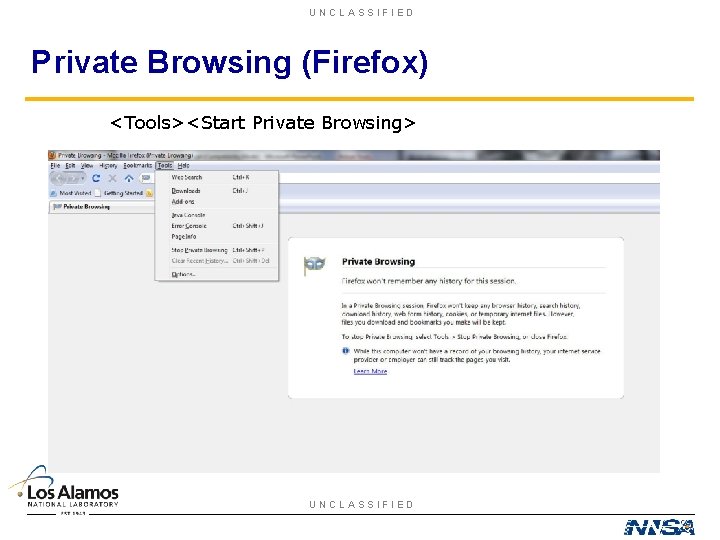Click the Los Alamos National Laboratory logo

64,490
